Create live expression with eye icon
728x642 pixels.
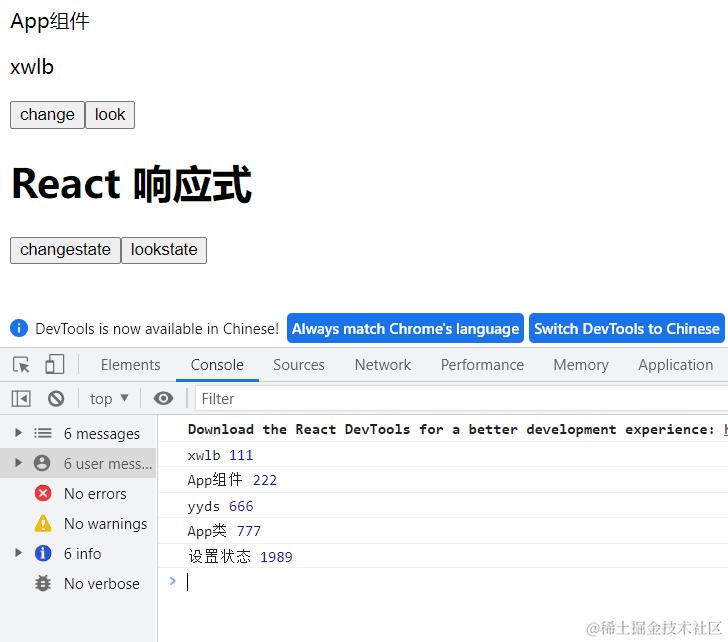click(163, 398)
